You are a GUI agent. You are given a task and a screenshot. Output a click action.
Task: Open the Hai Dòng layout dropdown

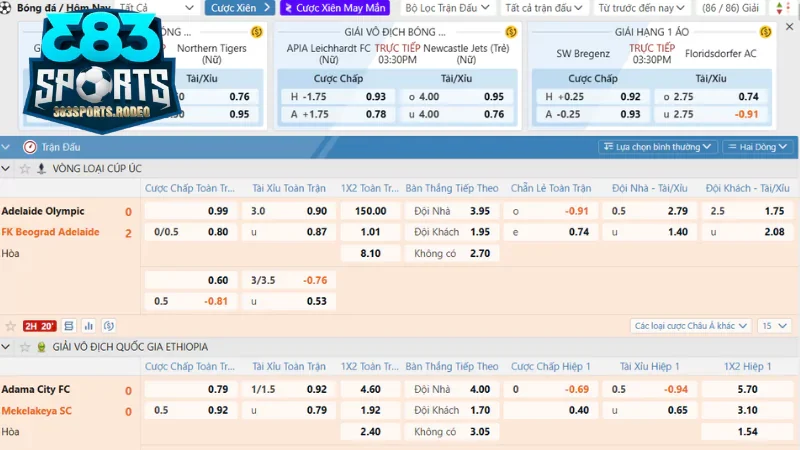(x=758, y=147)
